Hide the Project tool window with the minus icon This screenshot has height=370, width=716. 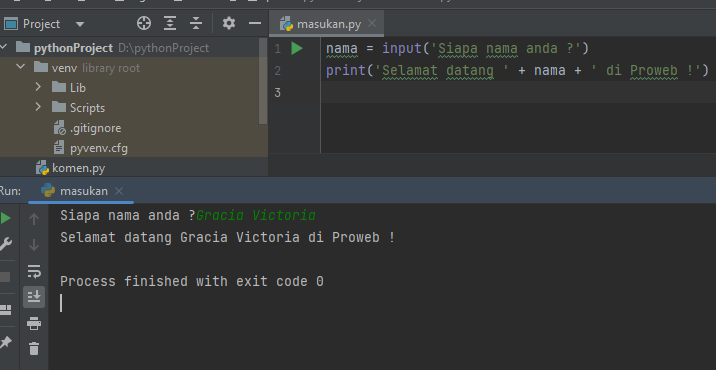coord(255,23)
